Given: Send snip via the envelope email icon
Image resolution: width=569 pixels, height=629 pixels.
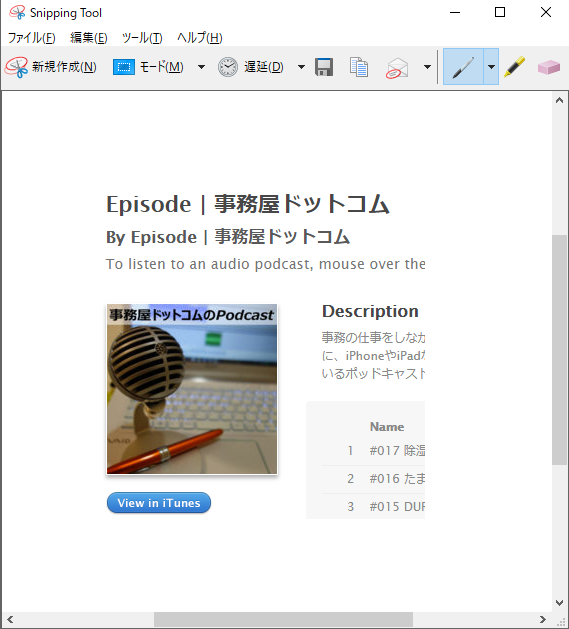Looking at the screenshot, I should click(x=397, y=67).
